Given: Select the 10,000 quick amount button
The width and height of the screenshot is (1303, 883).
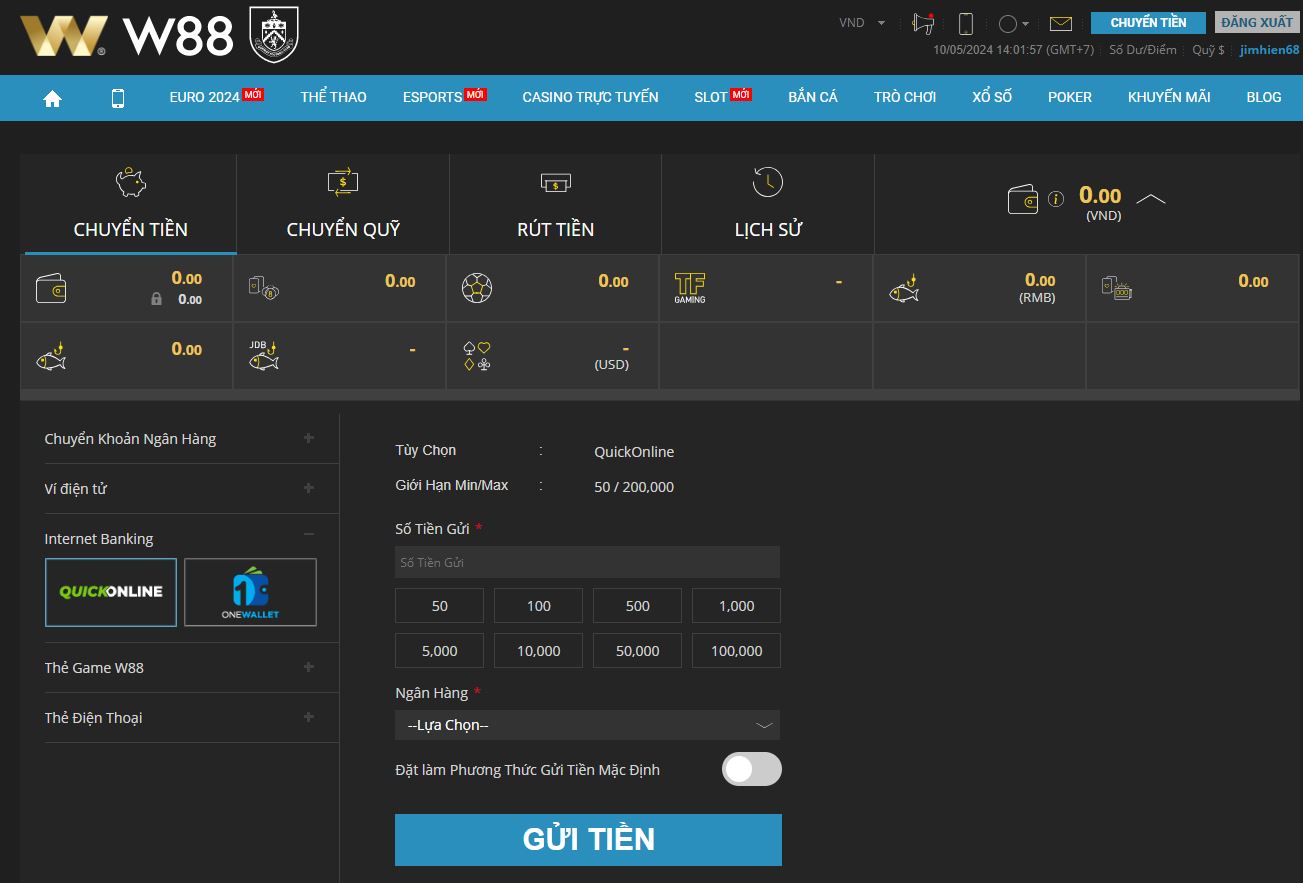Looking at the screenshot, I should (x=539, y=651).
